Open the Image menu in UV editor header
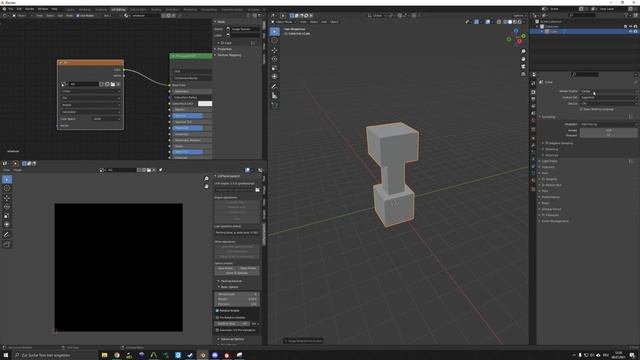Viewport: 640px width, 360px height. pyautogui.click(x=18, y=170)
